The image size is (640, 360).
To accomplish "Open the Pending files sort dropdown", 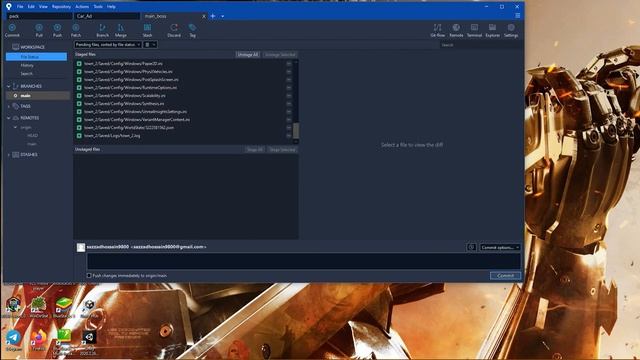I will (108, 44).
